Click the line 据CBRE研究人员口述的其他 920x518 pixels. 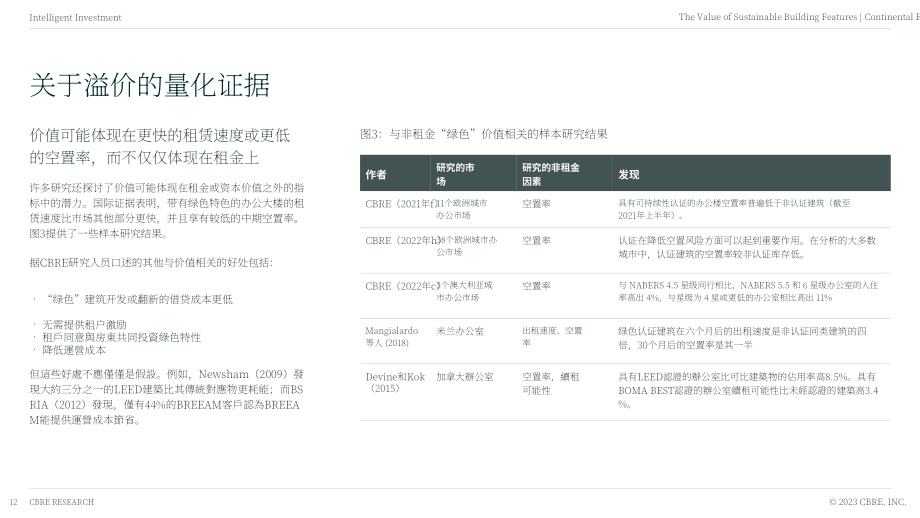tap(151, 262)
